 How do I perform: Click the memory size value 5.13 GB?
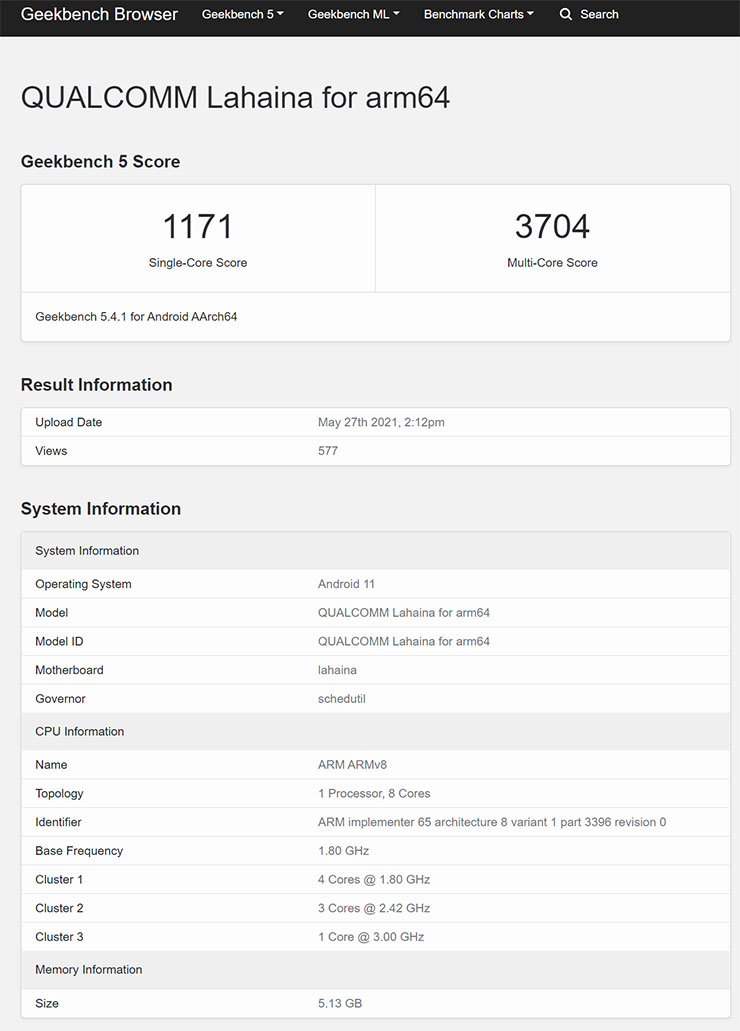[338, 1003]
